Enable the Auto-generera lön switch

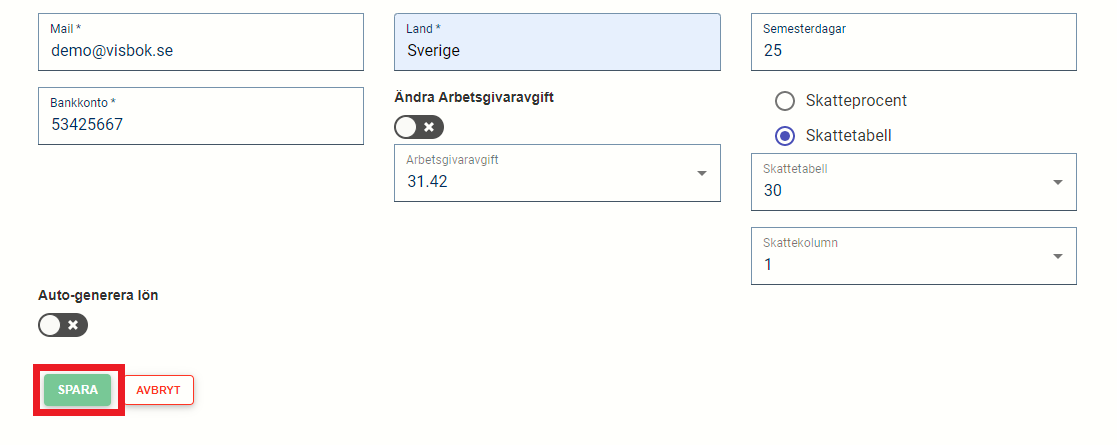coord(63,325)
